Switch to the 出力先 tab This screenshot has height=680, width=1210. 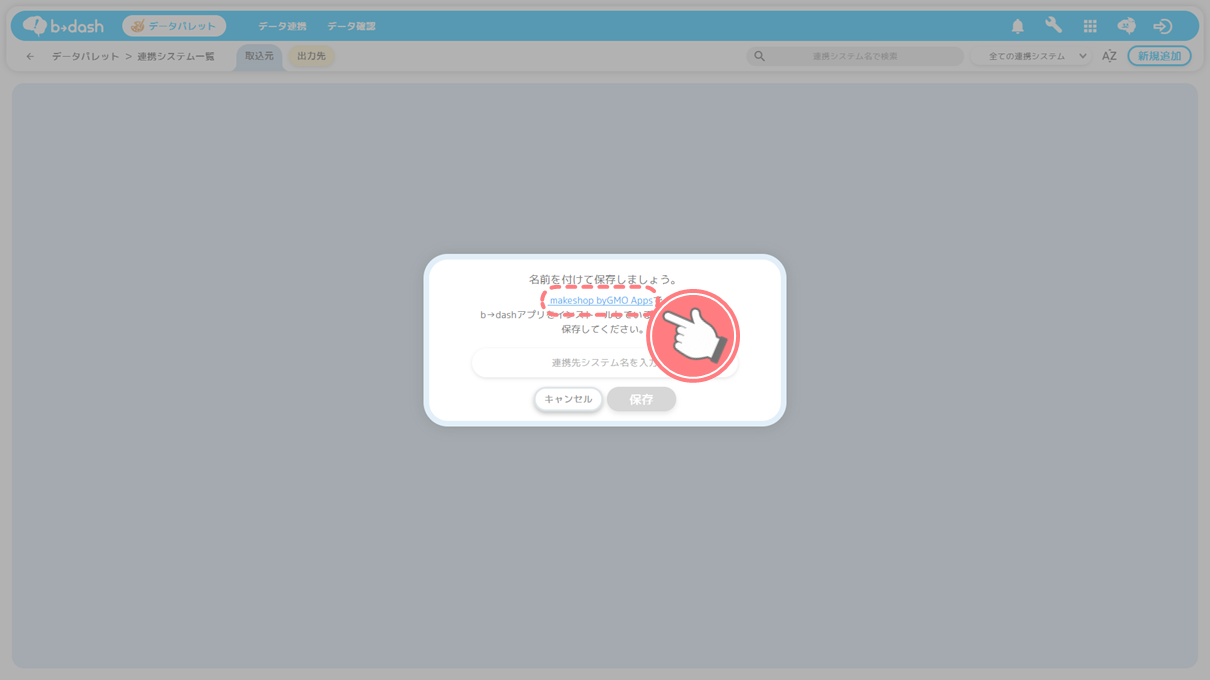click(x=311, y=56)
